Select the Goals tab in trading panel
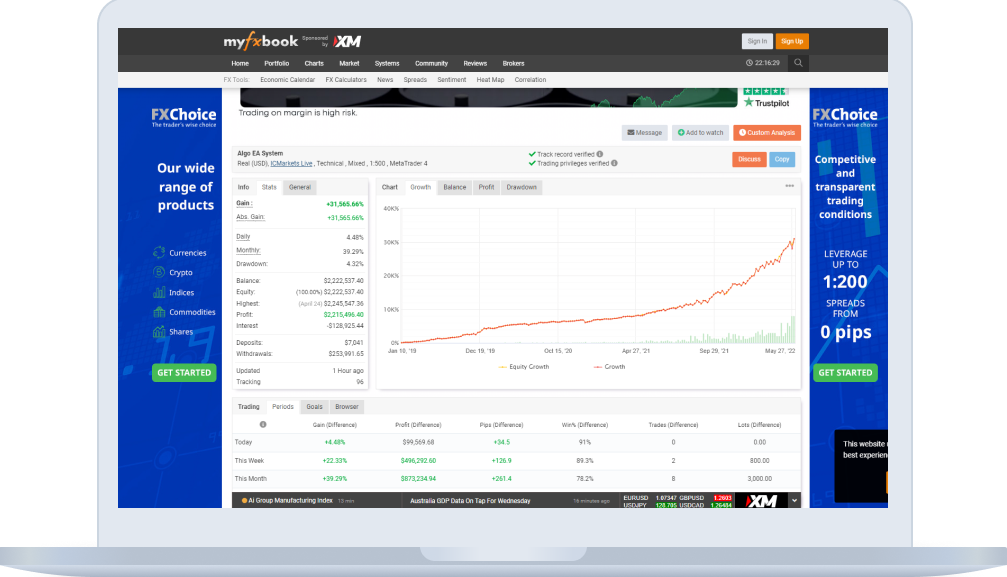The image size is (1007, 577). (x=314, y=407)
